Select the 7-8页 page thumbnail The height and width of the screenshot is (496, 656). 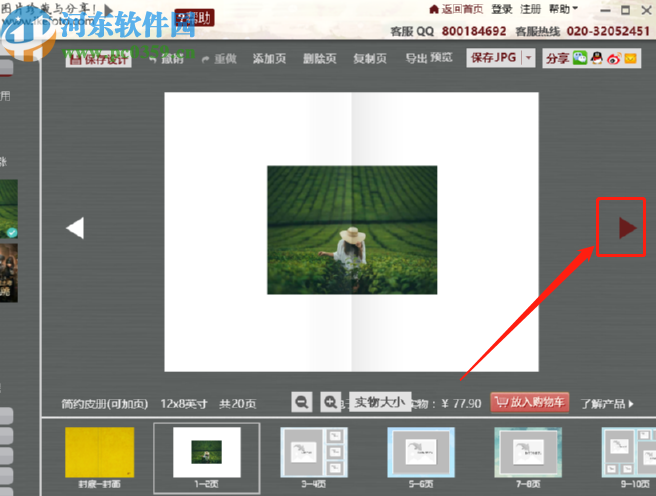click(528, 452)
